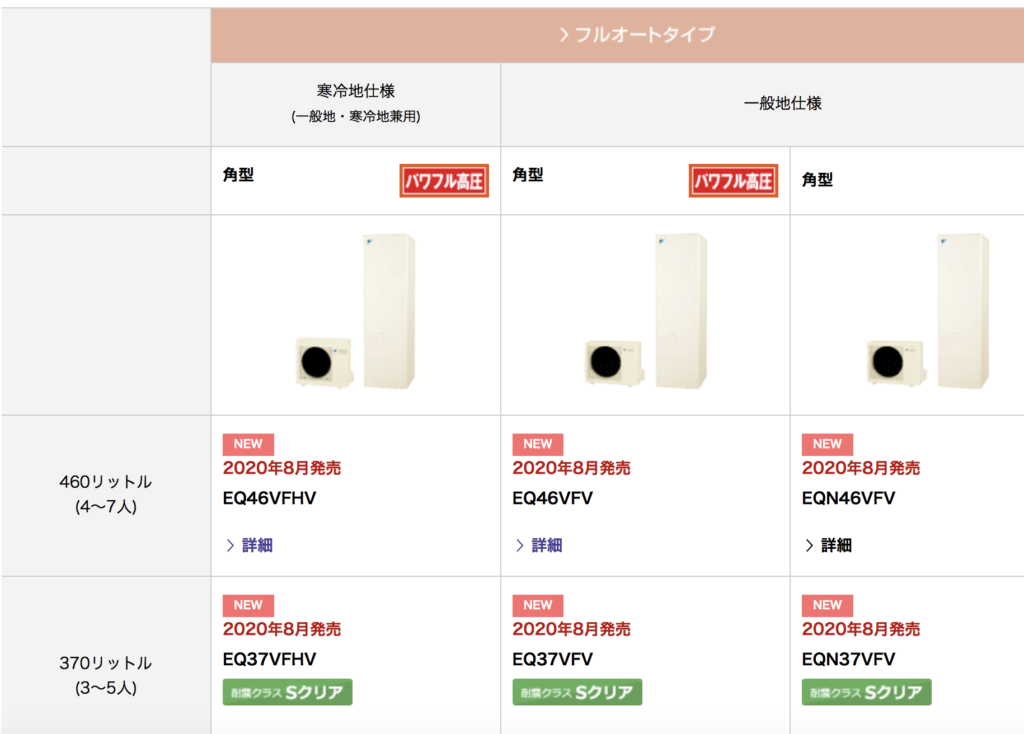Click 耐震クラス Sクリア badge under EQ37VFHV
1024x734 pixels.
288,692
